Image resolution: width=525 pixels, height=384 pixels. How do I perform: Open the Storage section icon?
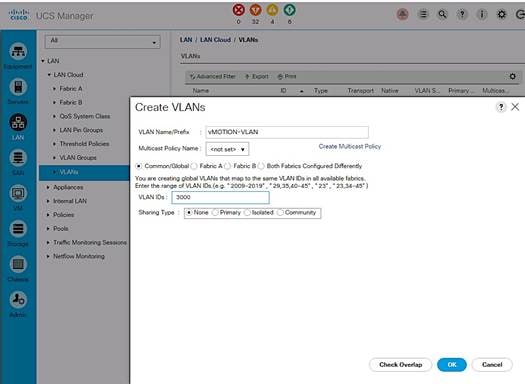[18, 229]
